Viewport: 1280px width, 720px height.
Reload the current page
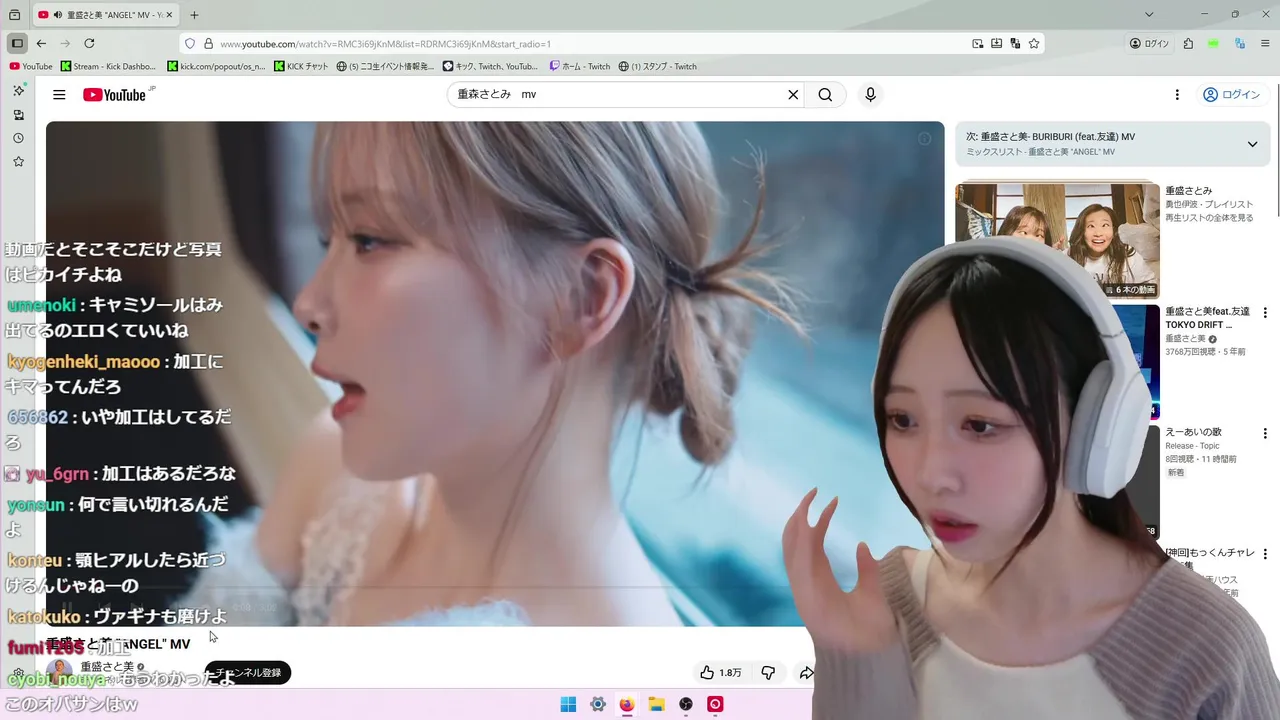[x=89, y=43]
